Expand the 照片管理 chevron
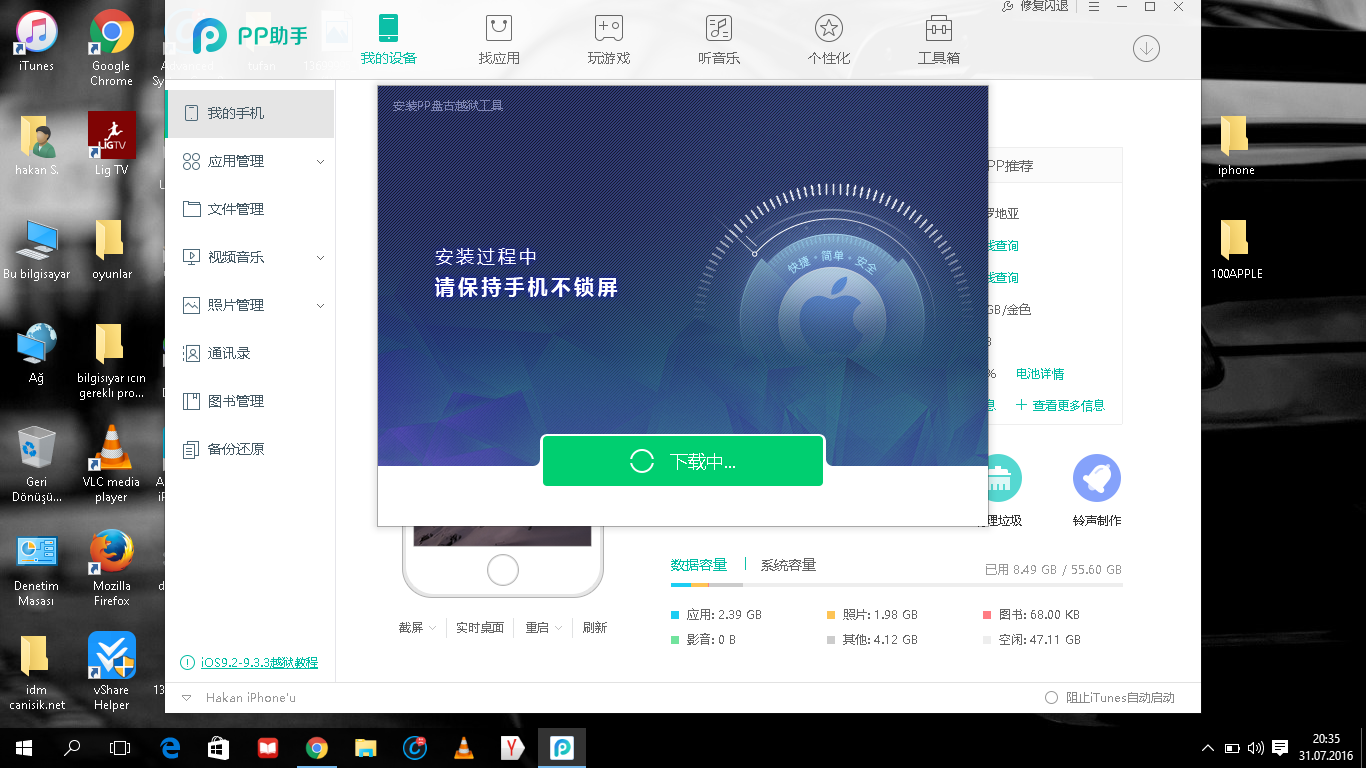Screen dimensions: 1366x768 (x=320, y=305)
